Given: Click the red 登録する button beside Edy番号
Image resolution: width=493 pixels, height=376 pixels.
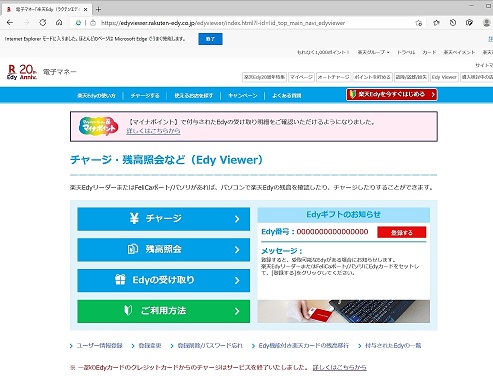Looking at the screenshot, I should coord(401,232).
